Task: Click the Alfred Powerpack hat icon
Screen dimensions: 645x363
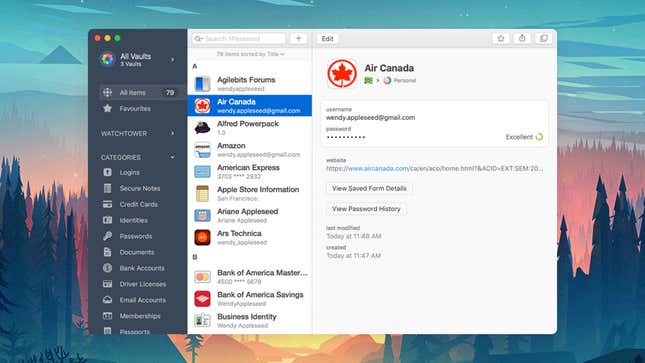Action: pos(202,128)
